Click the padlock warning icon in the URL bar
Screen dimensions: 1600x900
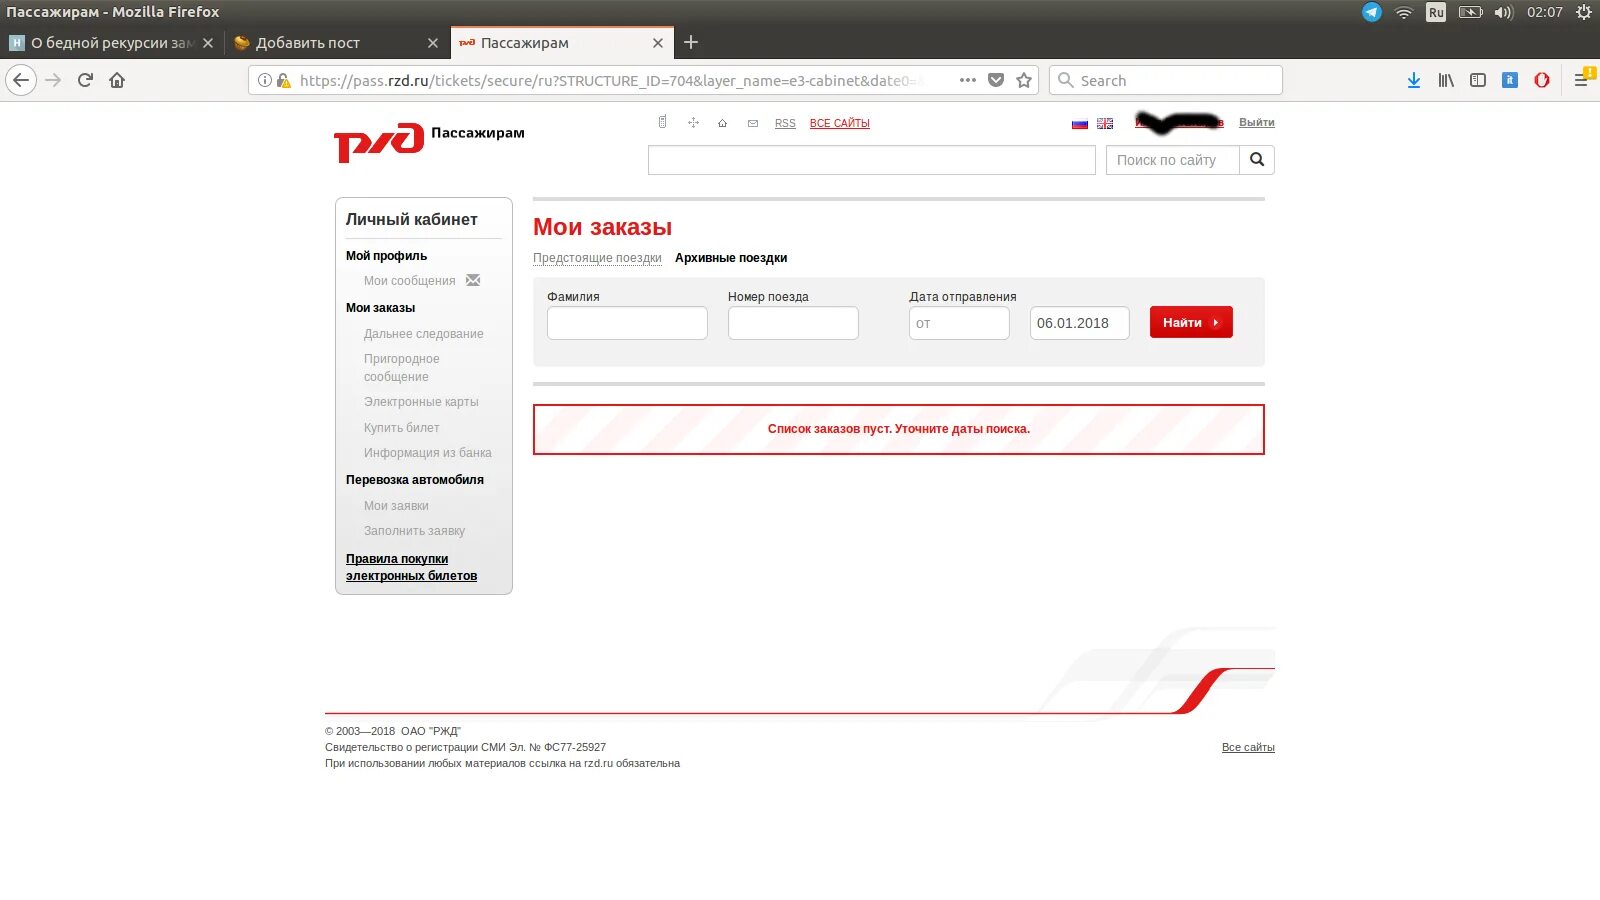[283, 80]
